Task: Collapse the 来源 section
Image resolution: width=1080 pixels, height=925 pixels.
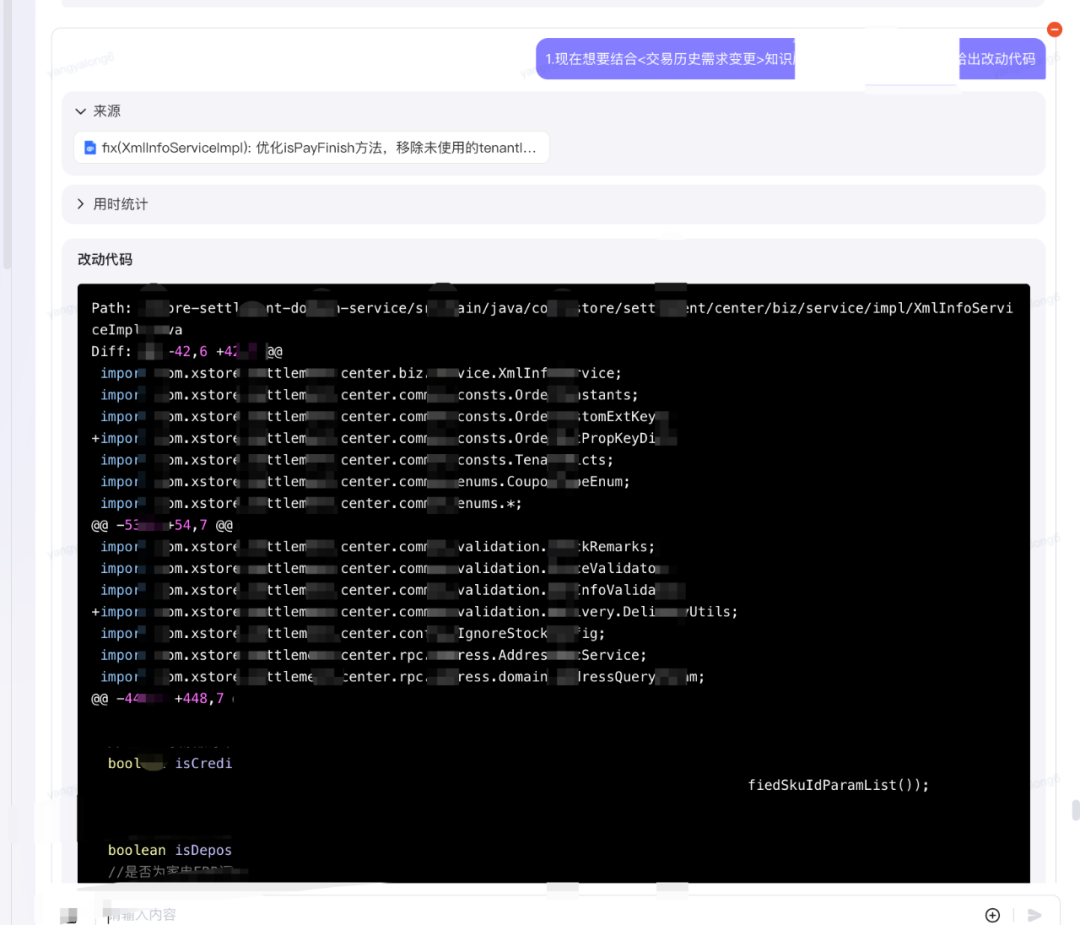Action: click(81, 111)
